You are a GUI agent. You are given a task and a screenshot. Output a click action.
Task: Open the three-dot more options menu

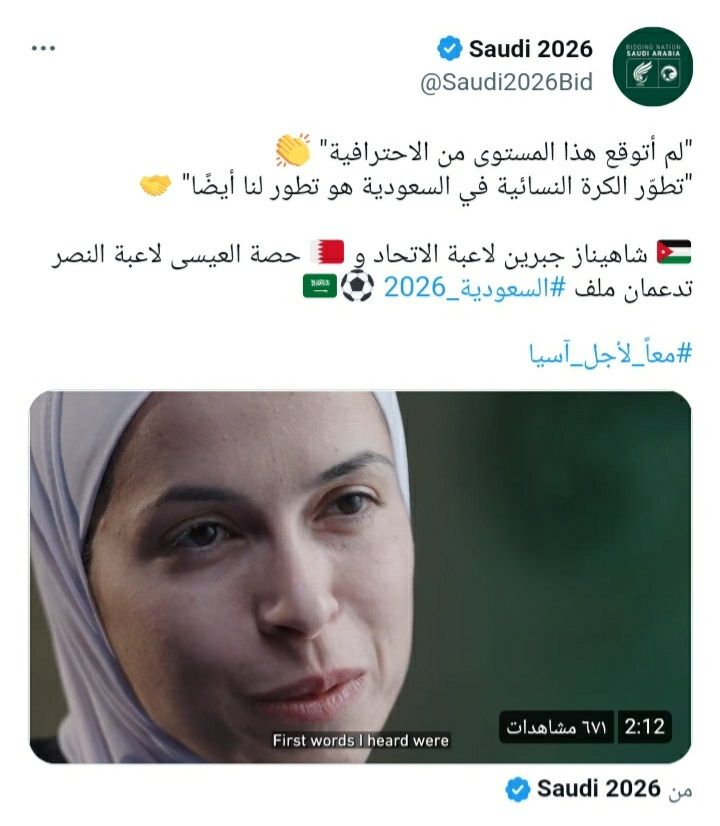(43, 48)
